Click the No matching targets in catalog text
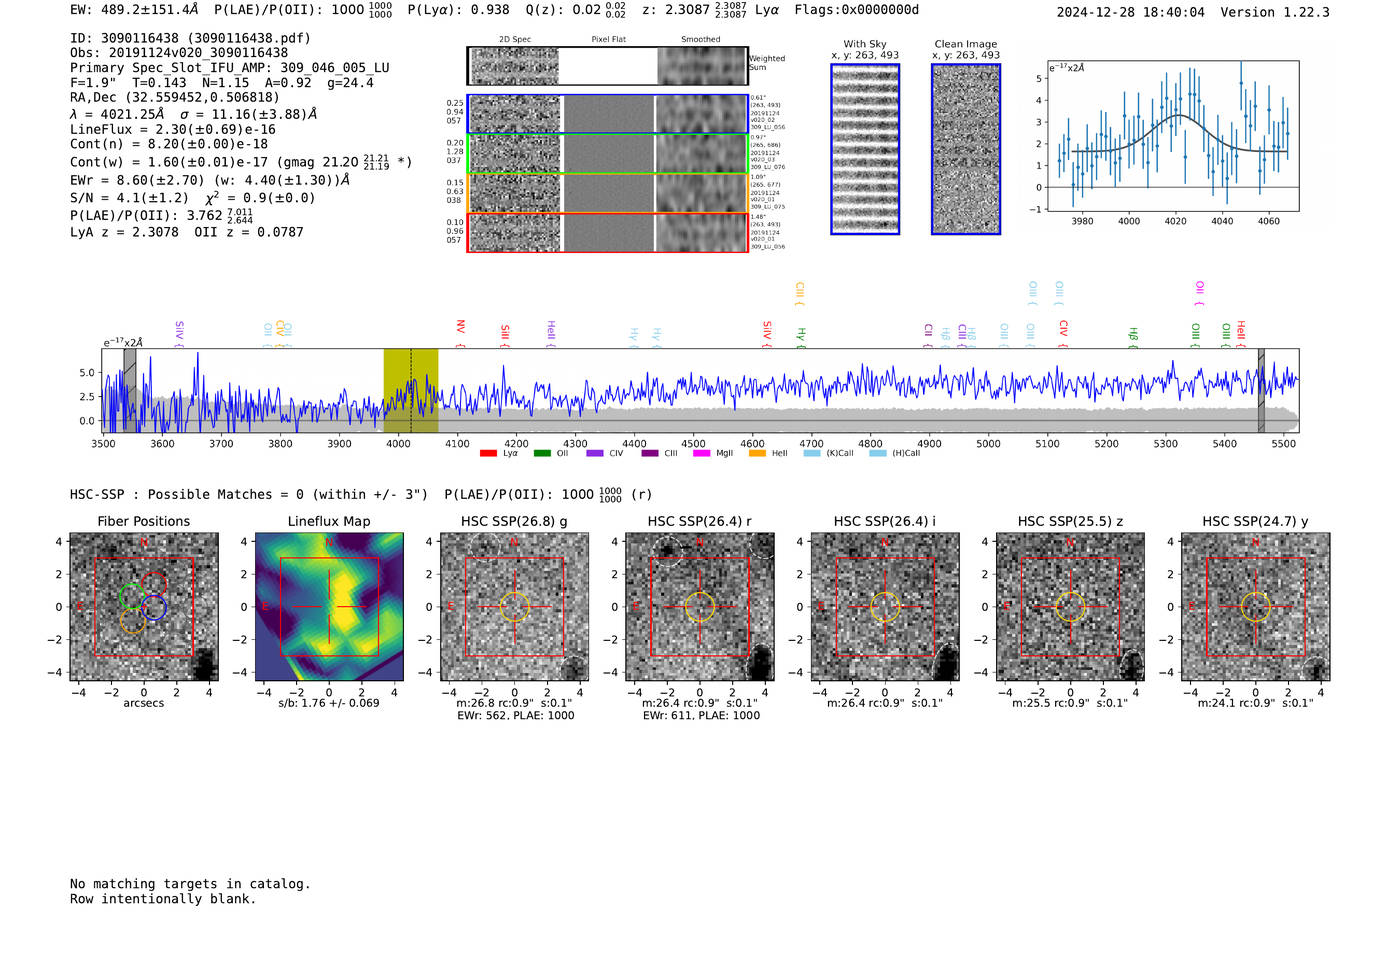 (190, 884)
